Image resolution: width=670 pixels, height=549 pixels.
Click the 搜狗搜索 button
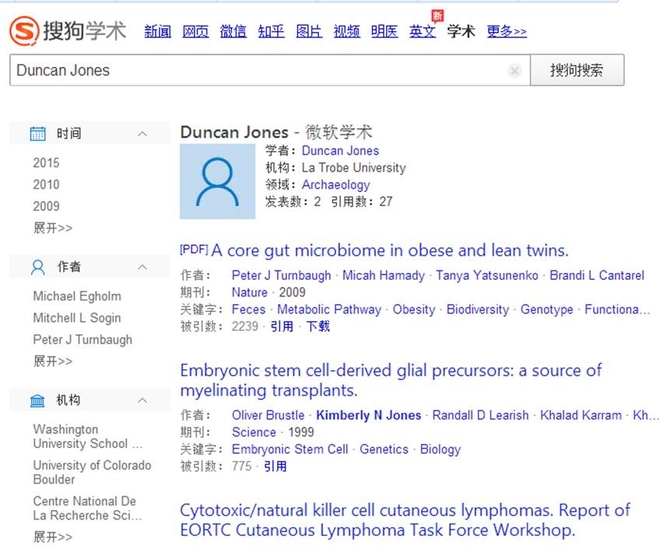pyautogui.click(x=577, y=70)
